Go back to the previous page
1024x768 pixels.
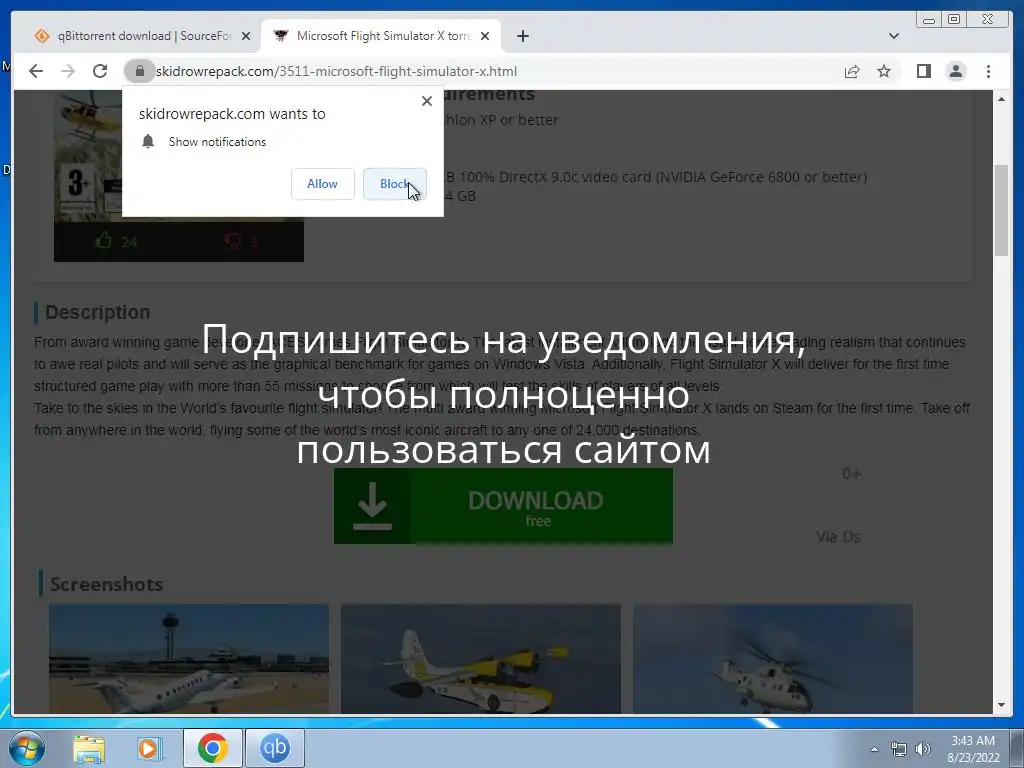pyautogui.click(x=36, y=71)
